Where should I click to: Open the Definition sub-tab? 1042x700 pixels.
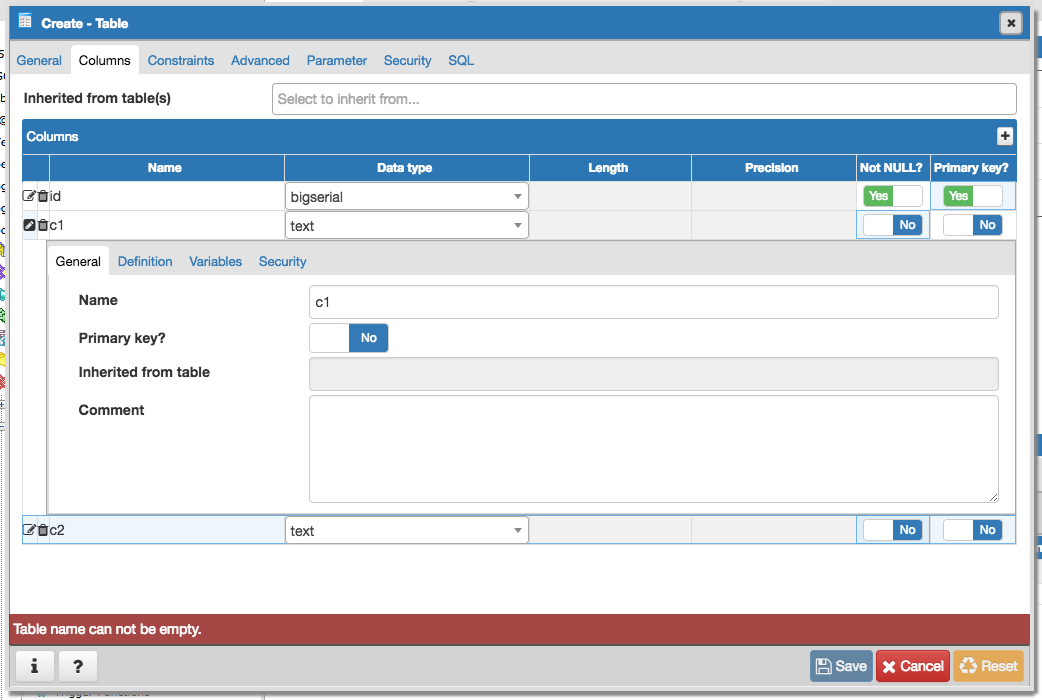145,261
